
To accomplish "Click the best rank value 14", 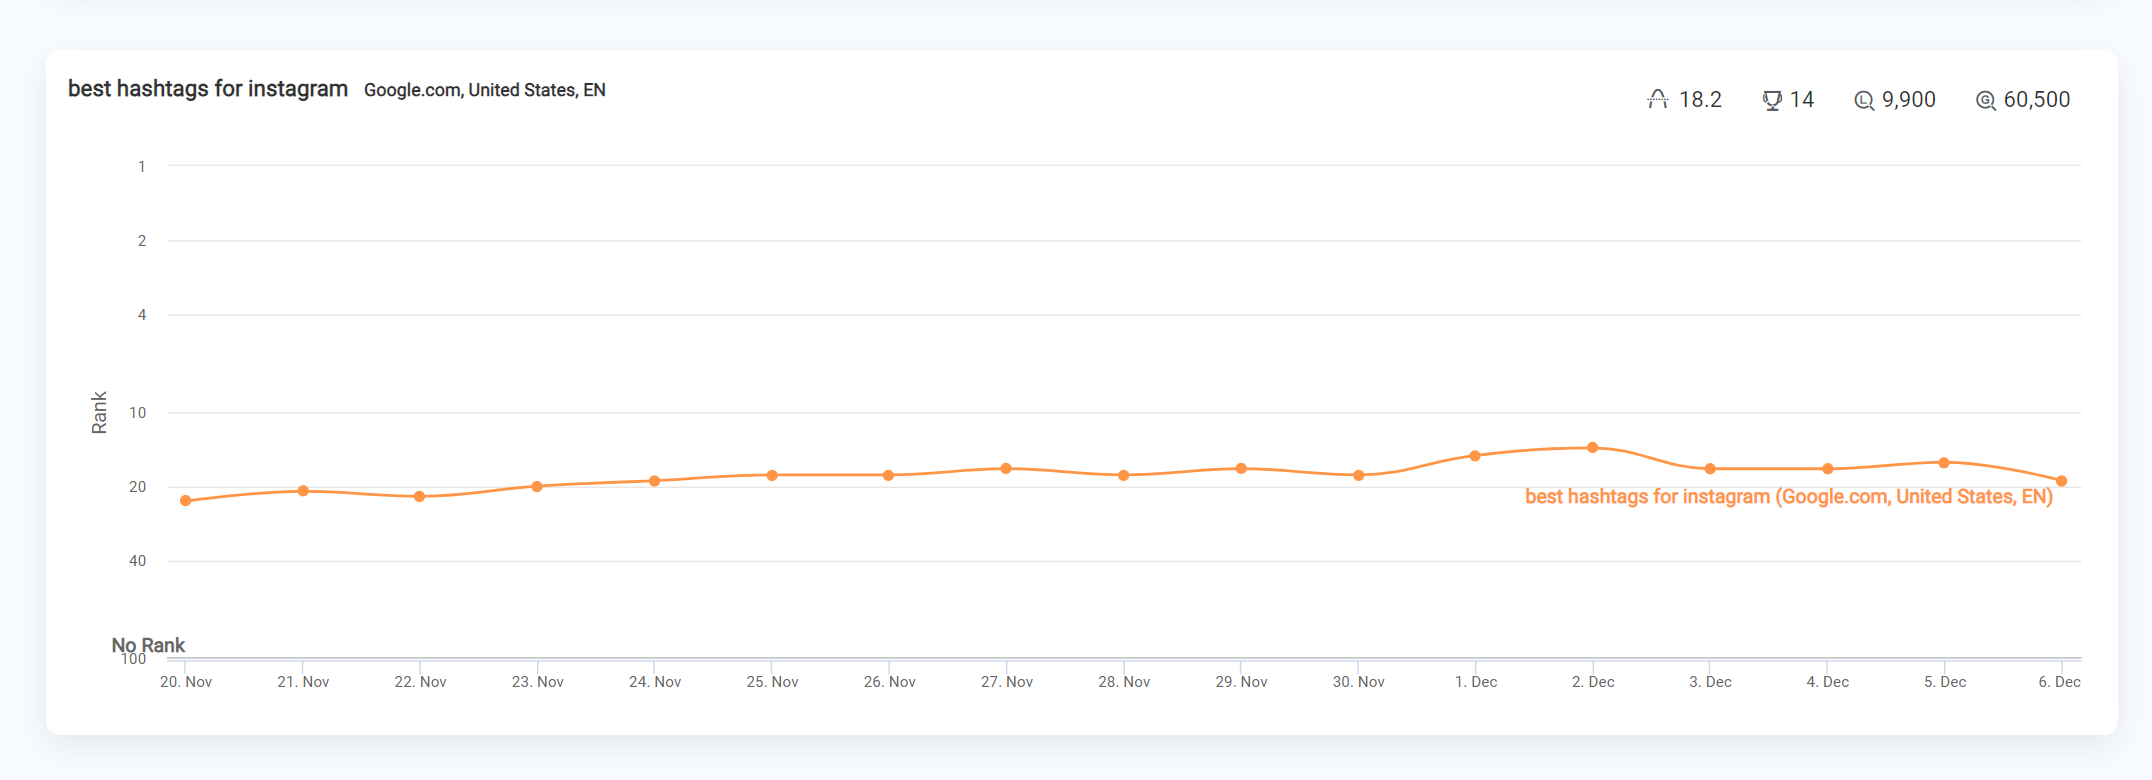I will (1802, 100).
